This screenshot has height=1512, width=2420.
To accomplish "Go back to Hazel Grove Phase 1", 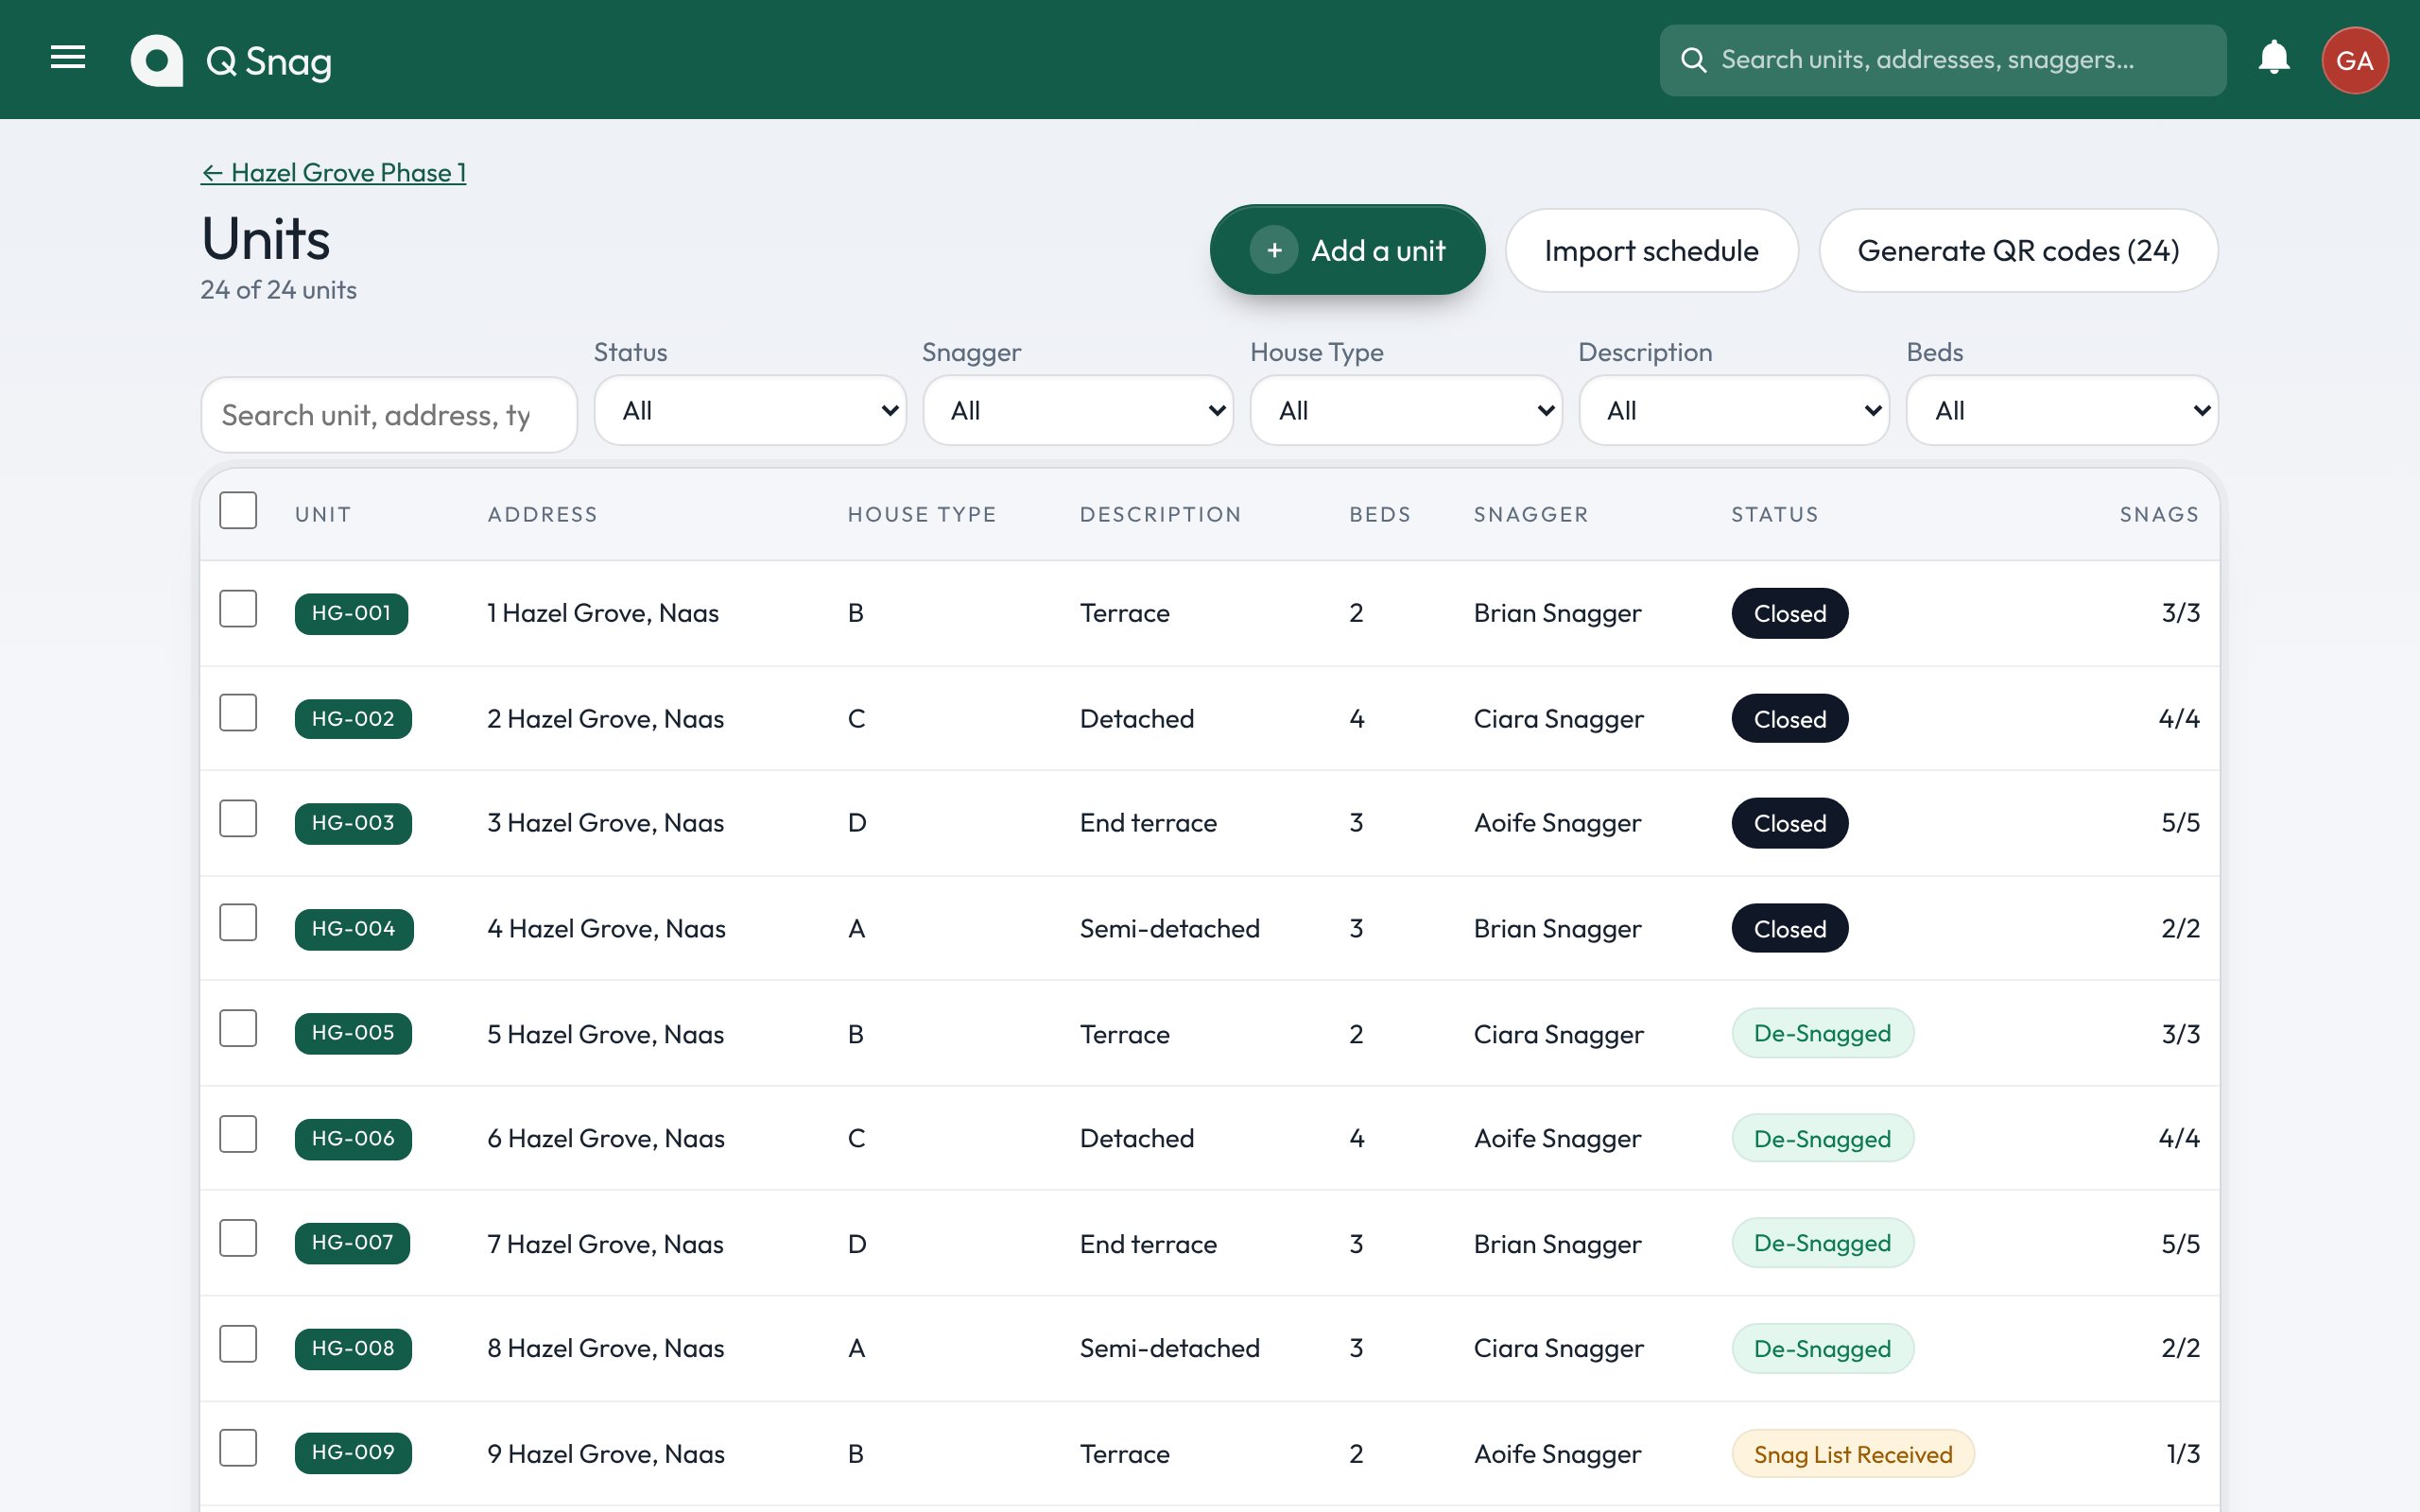I will pyautogui.click(x=333, y=172).
